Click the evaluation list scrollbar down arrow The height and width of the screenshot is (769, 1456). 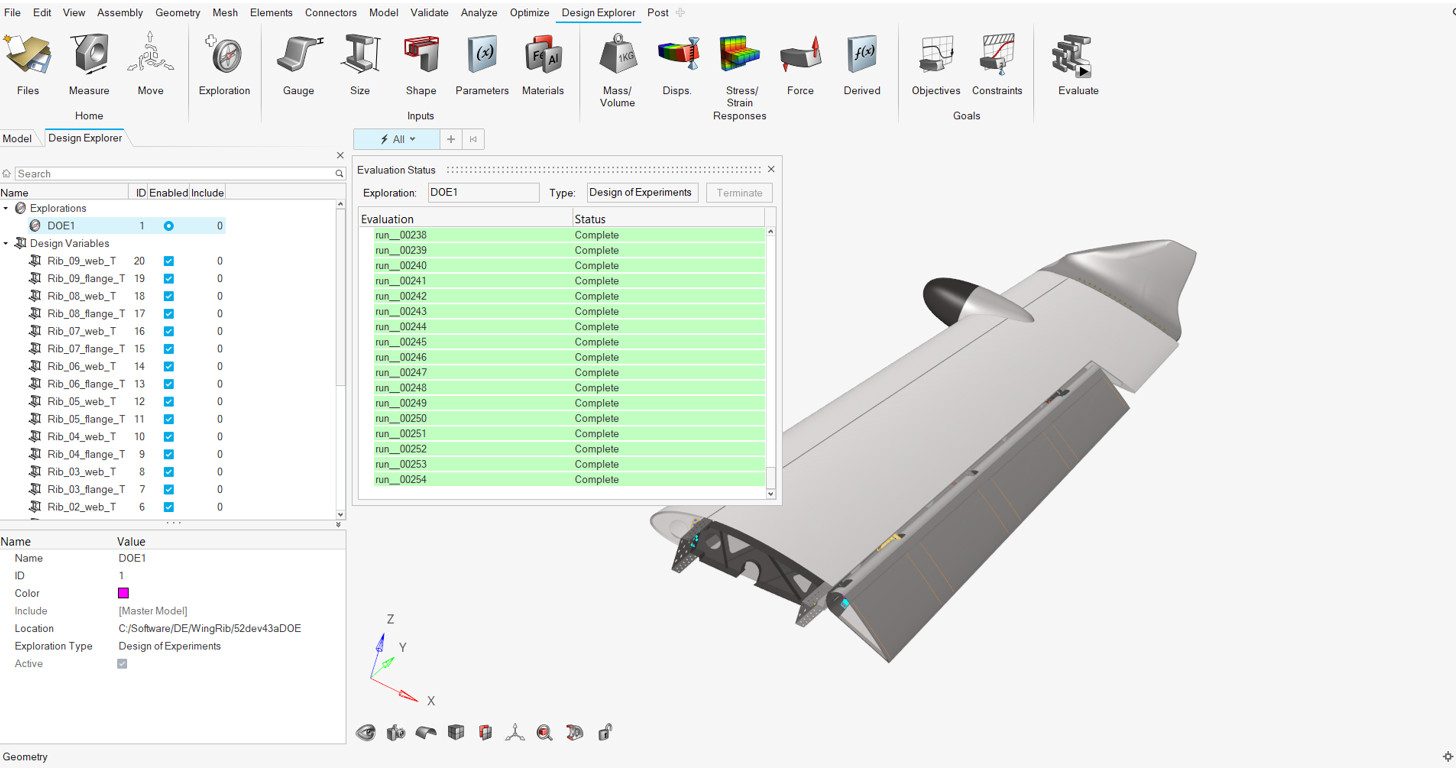pyautogui.click(x=770, y=493)
